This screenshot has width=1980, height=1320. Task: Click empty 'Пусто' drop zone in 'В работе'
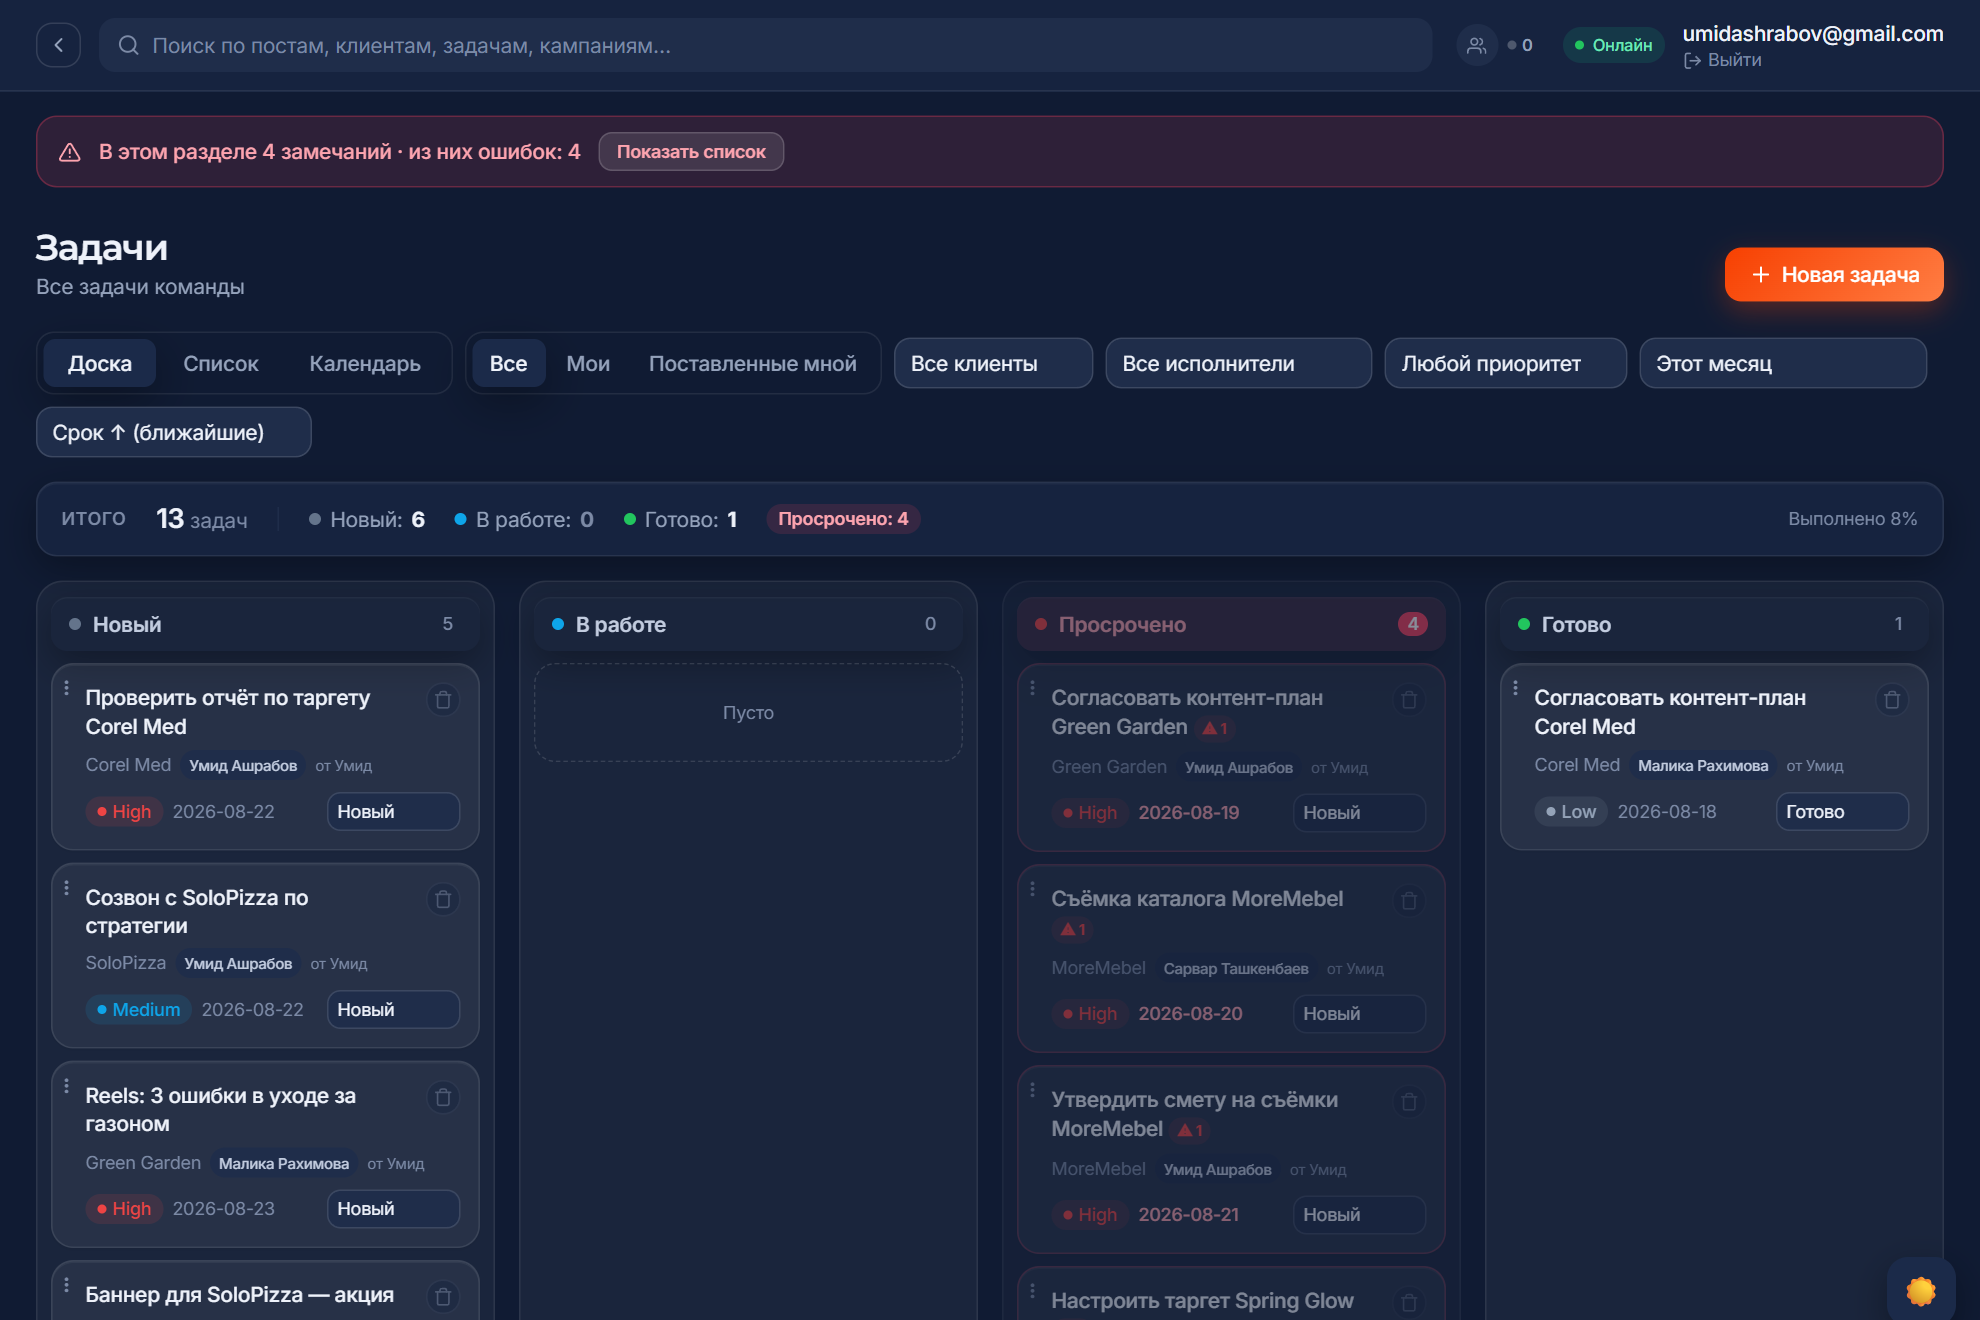748,713
